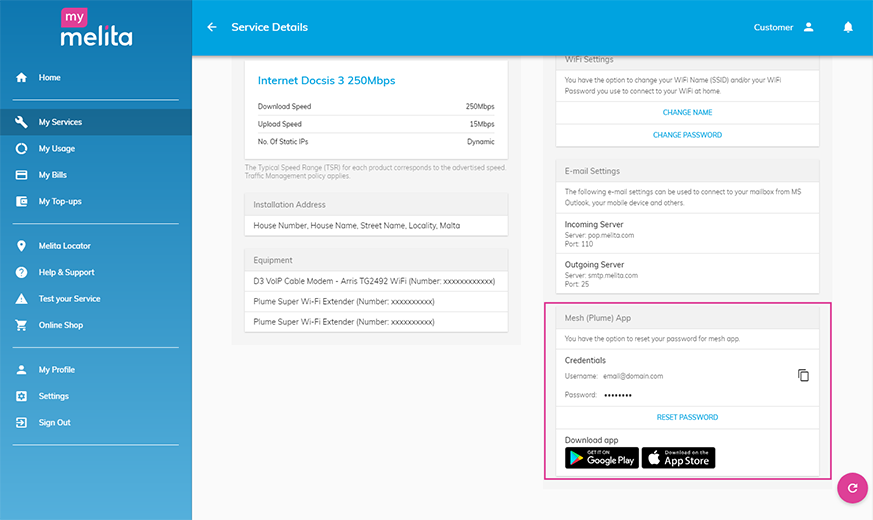Image resolution: width=873 pixels, height=520 pixels.
Task: Click CHANGE PASSWORD for WiFi
Action: pyautogui.click(x=687, y=135)
